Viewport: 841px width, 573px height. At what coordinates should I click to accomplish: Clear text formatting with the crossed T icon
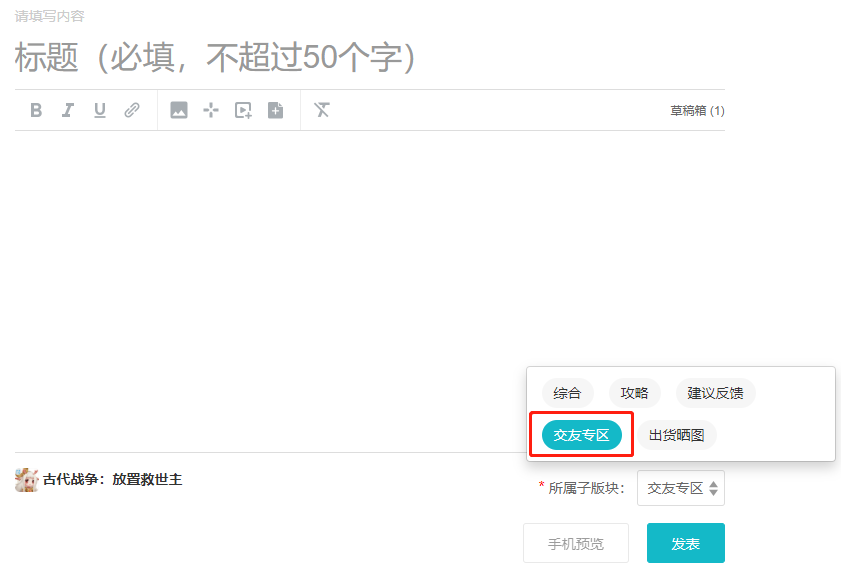pyautogui.click(x=322, y=110)
